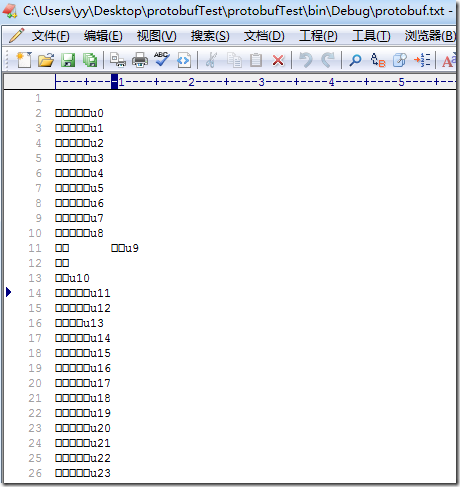Click the Font settings A icon
This screenshot has height=487, width=460.
click(449, 61)
